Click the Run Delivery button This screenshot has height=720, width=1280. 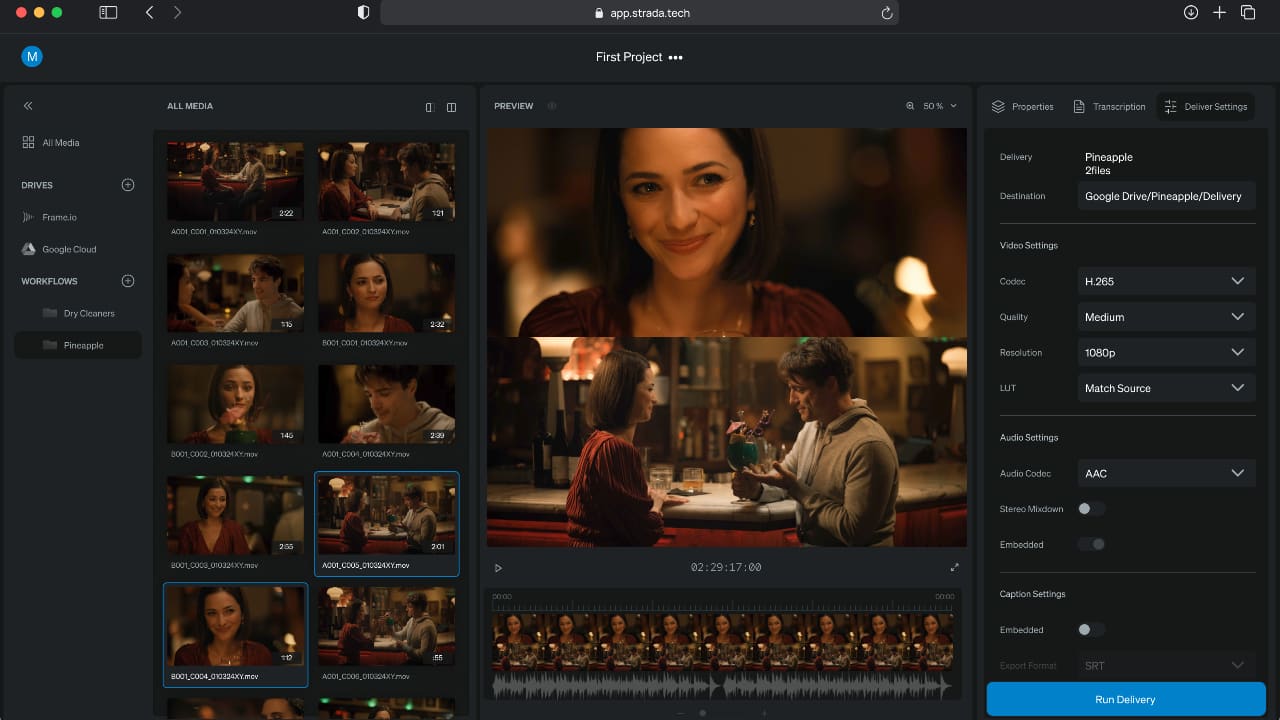(1126, 700)
